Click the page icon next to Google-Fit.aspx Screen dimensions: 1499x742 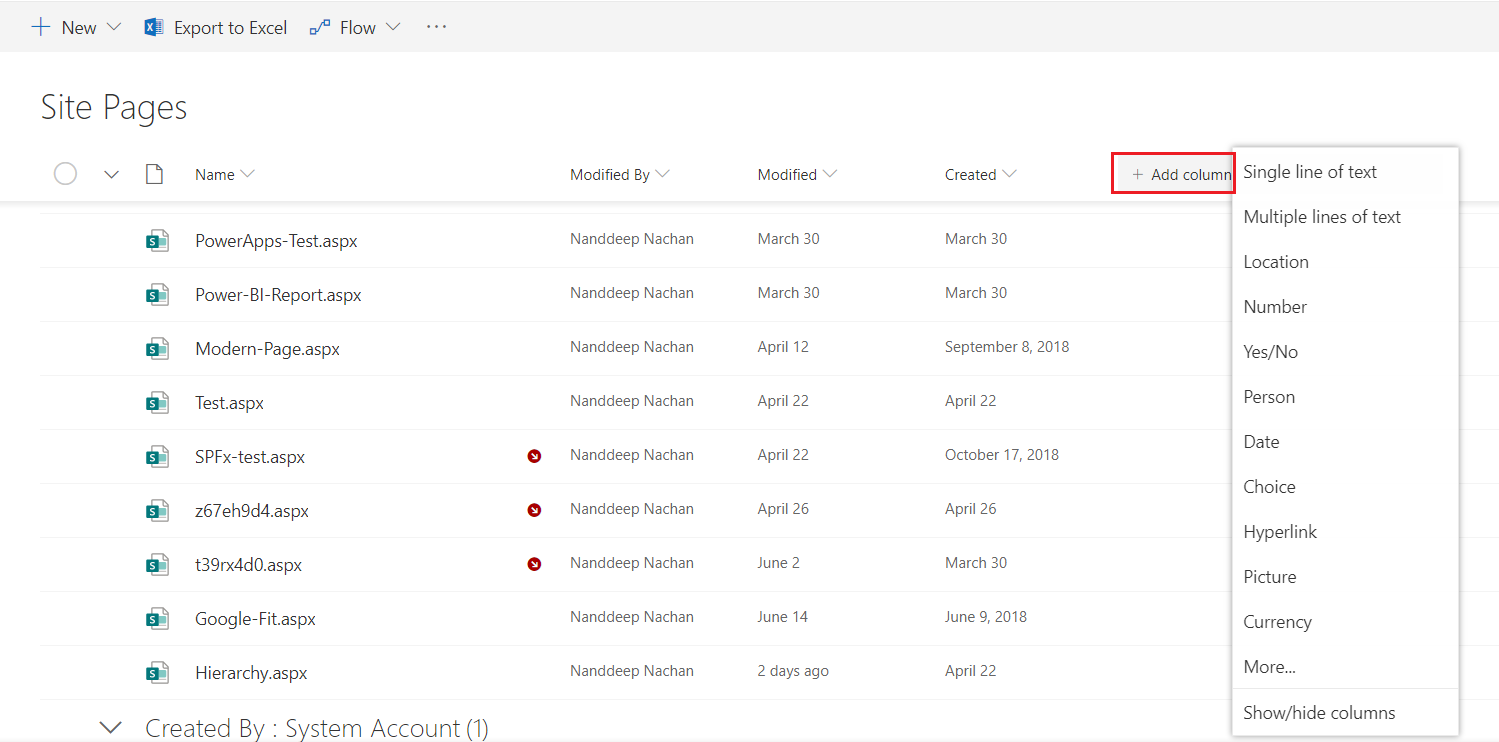click(x=156, y=618)
